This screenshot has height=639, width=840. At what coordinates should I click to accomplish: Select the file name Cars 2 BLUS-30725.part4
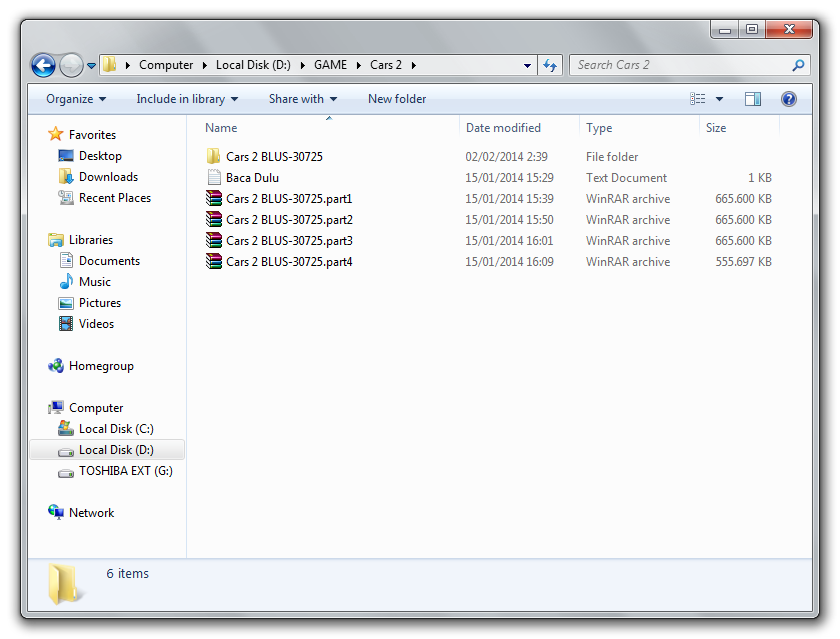(x=289, y=262)
